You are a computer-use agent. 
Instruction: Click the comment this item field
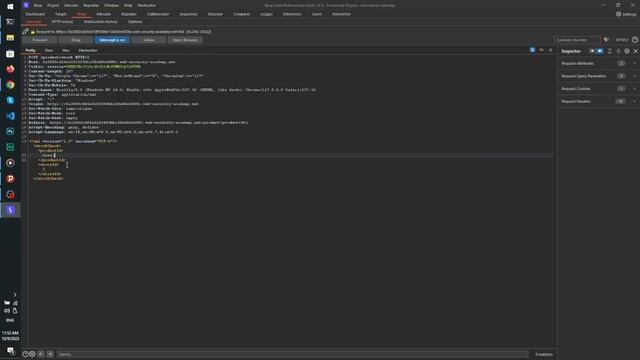point(577,40)
